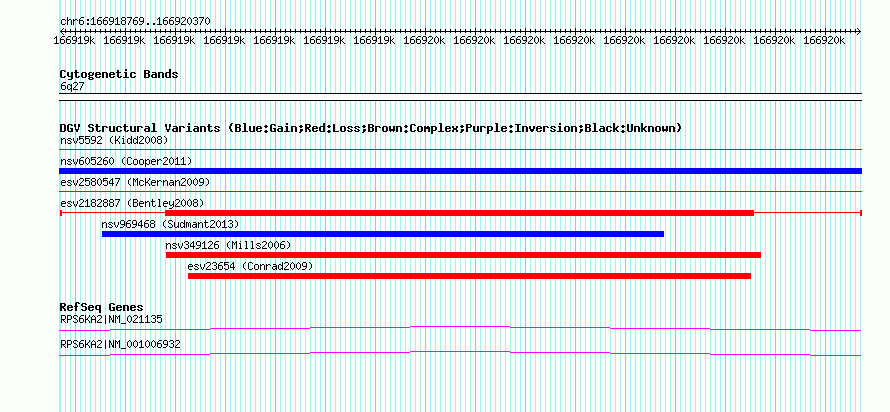Select the pink NM_001006932 transcript line
The height and width of the screenshot is (412, 890).
click(x=460, y=354)
